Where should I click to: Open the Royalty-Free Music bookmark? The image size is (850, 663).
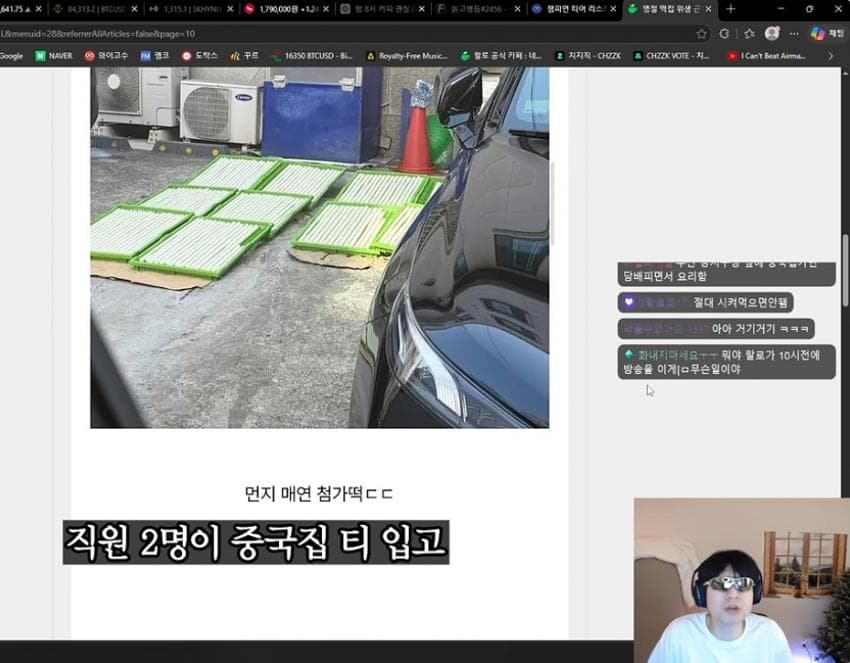pos(407,56)
